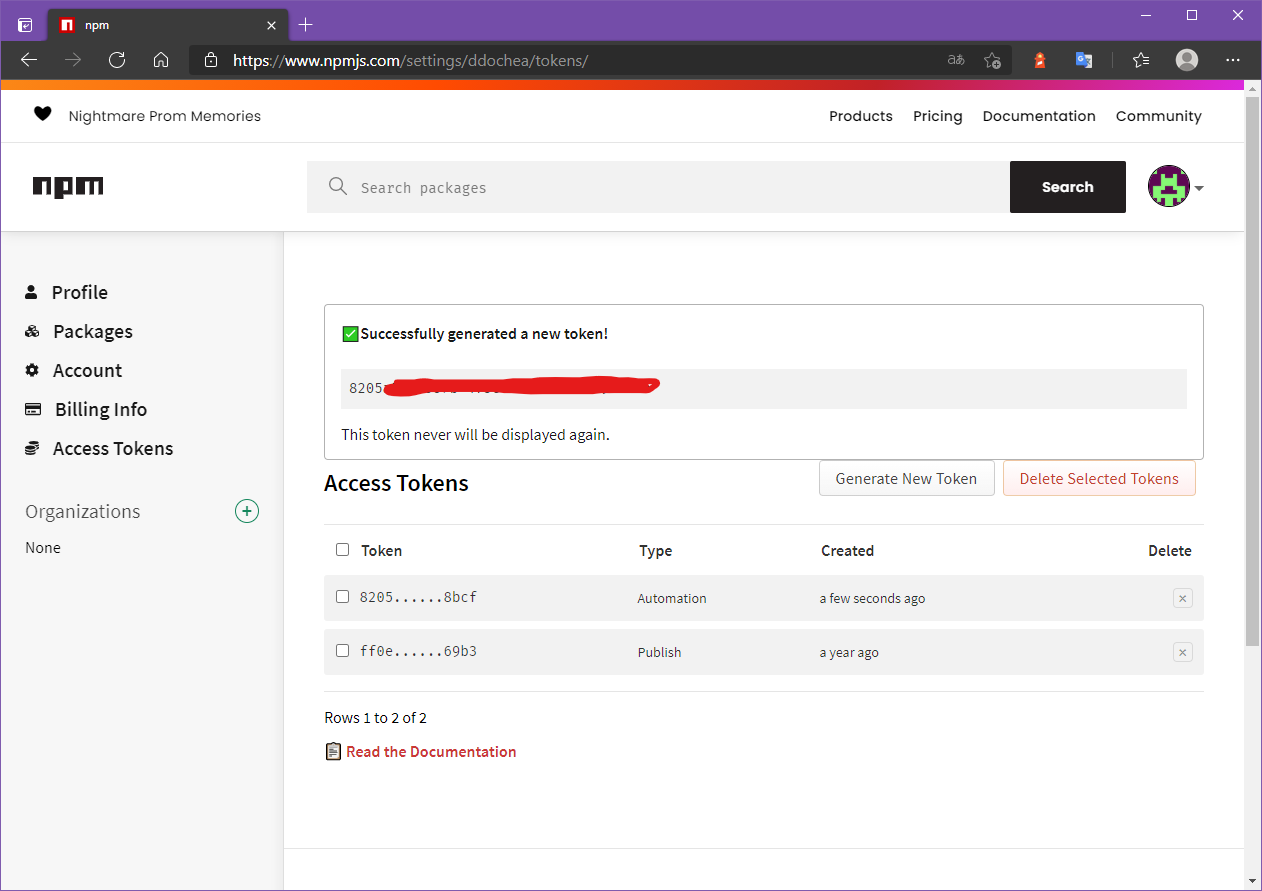This screenshot has width=1262, height=891.
Task: Open the Documentation menu item
Action: click(x=1039, y=116)
